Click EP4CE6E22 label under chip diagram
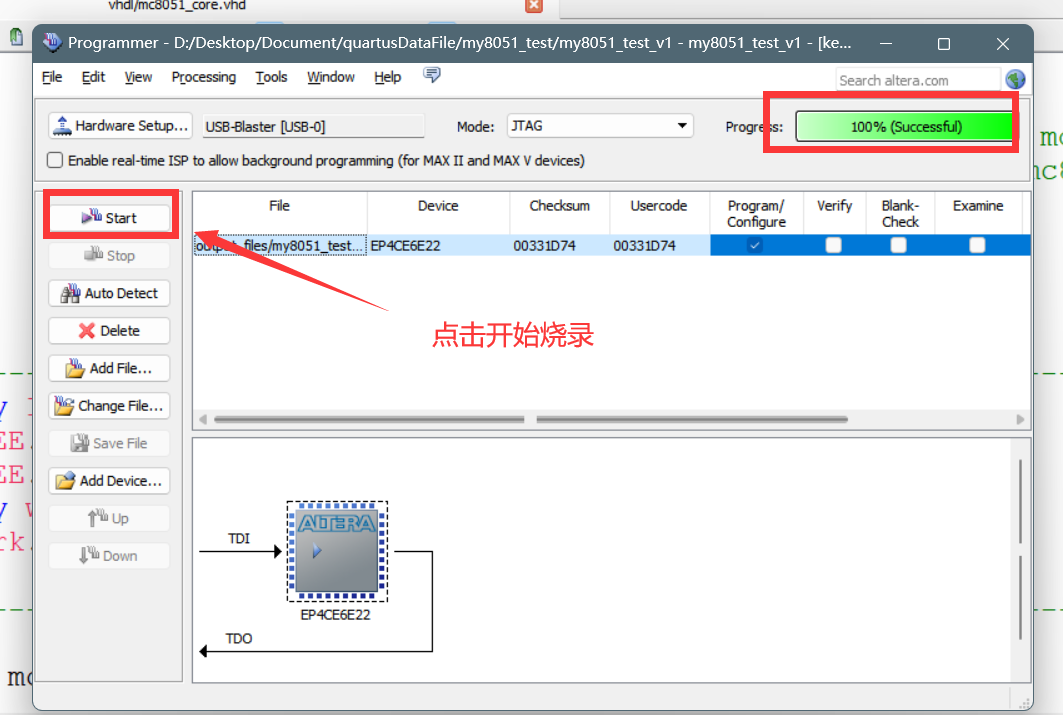 (336, 615)
